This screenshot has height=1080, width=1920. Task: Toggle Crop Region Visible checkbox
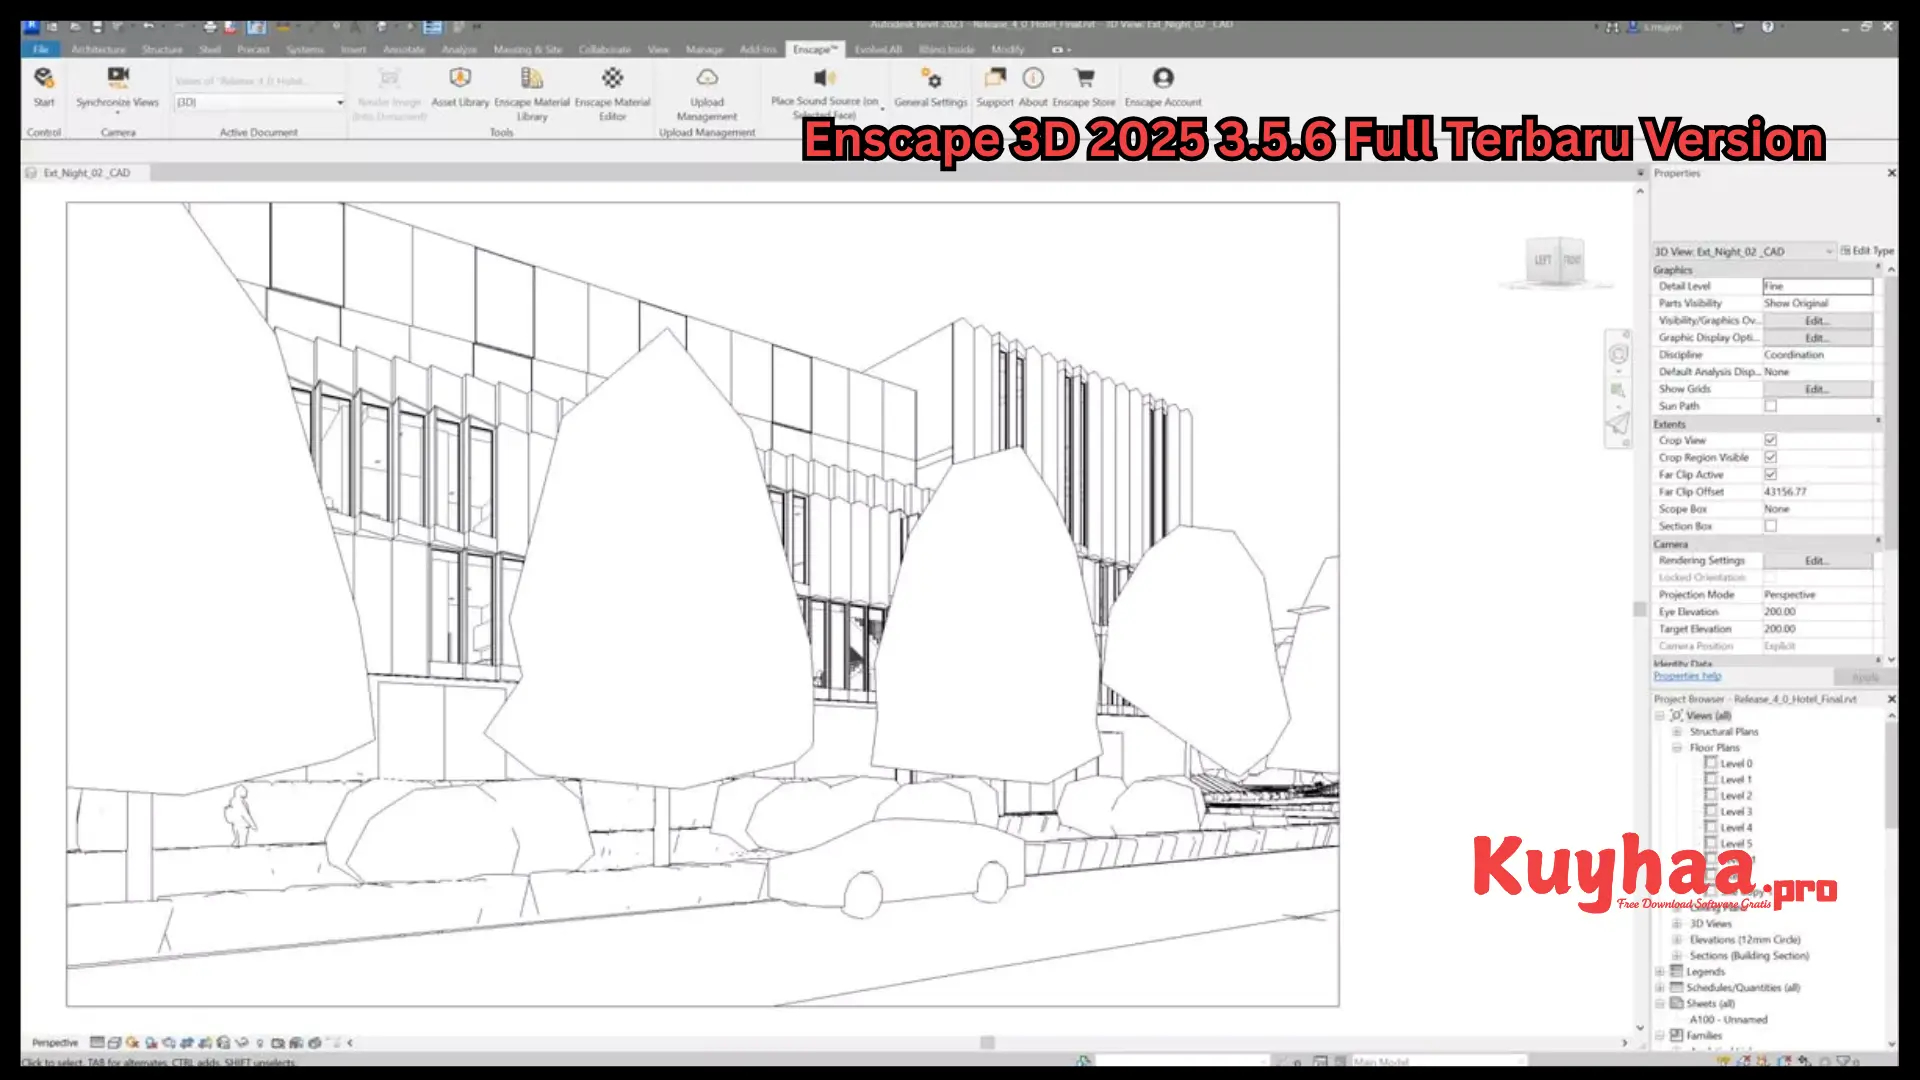coord(1771,457)
